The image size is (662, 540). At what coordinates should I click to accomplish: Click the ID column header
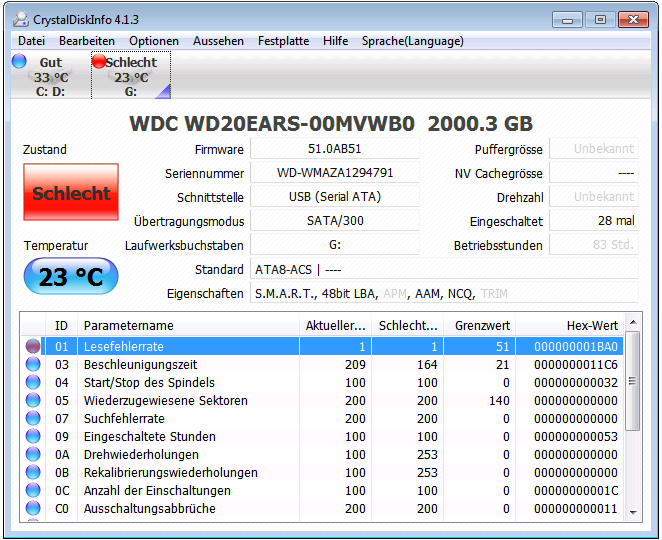61,326
